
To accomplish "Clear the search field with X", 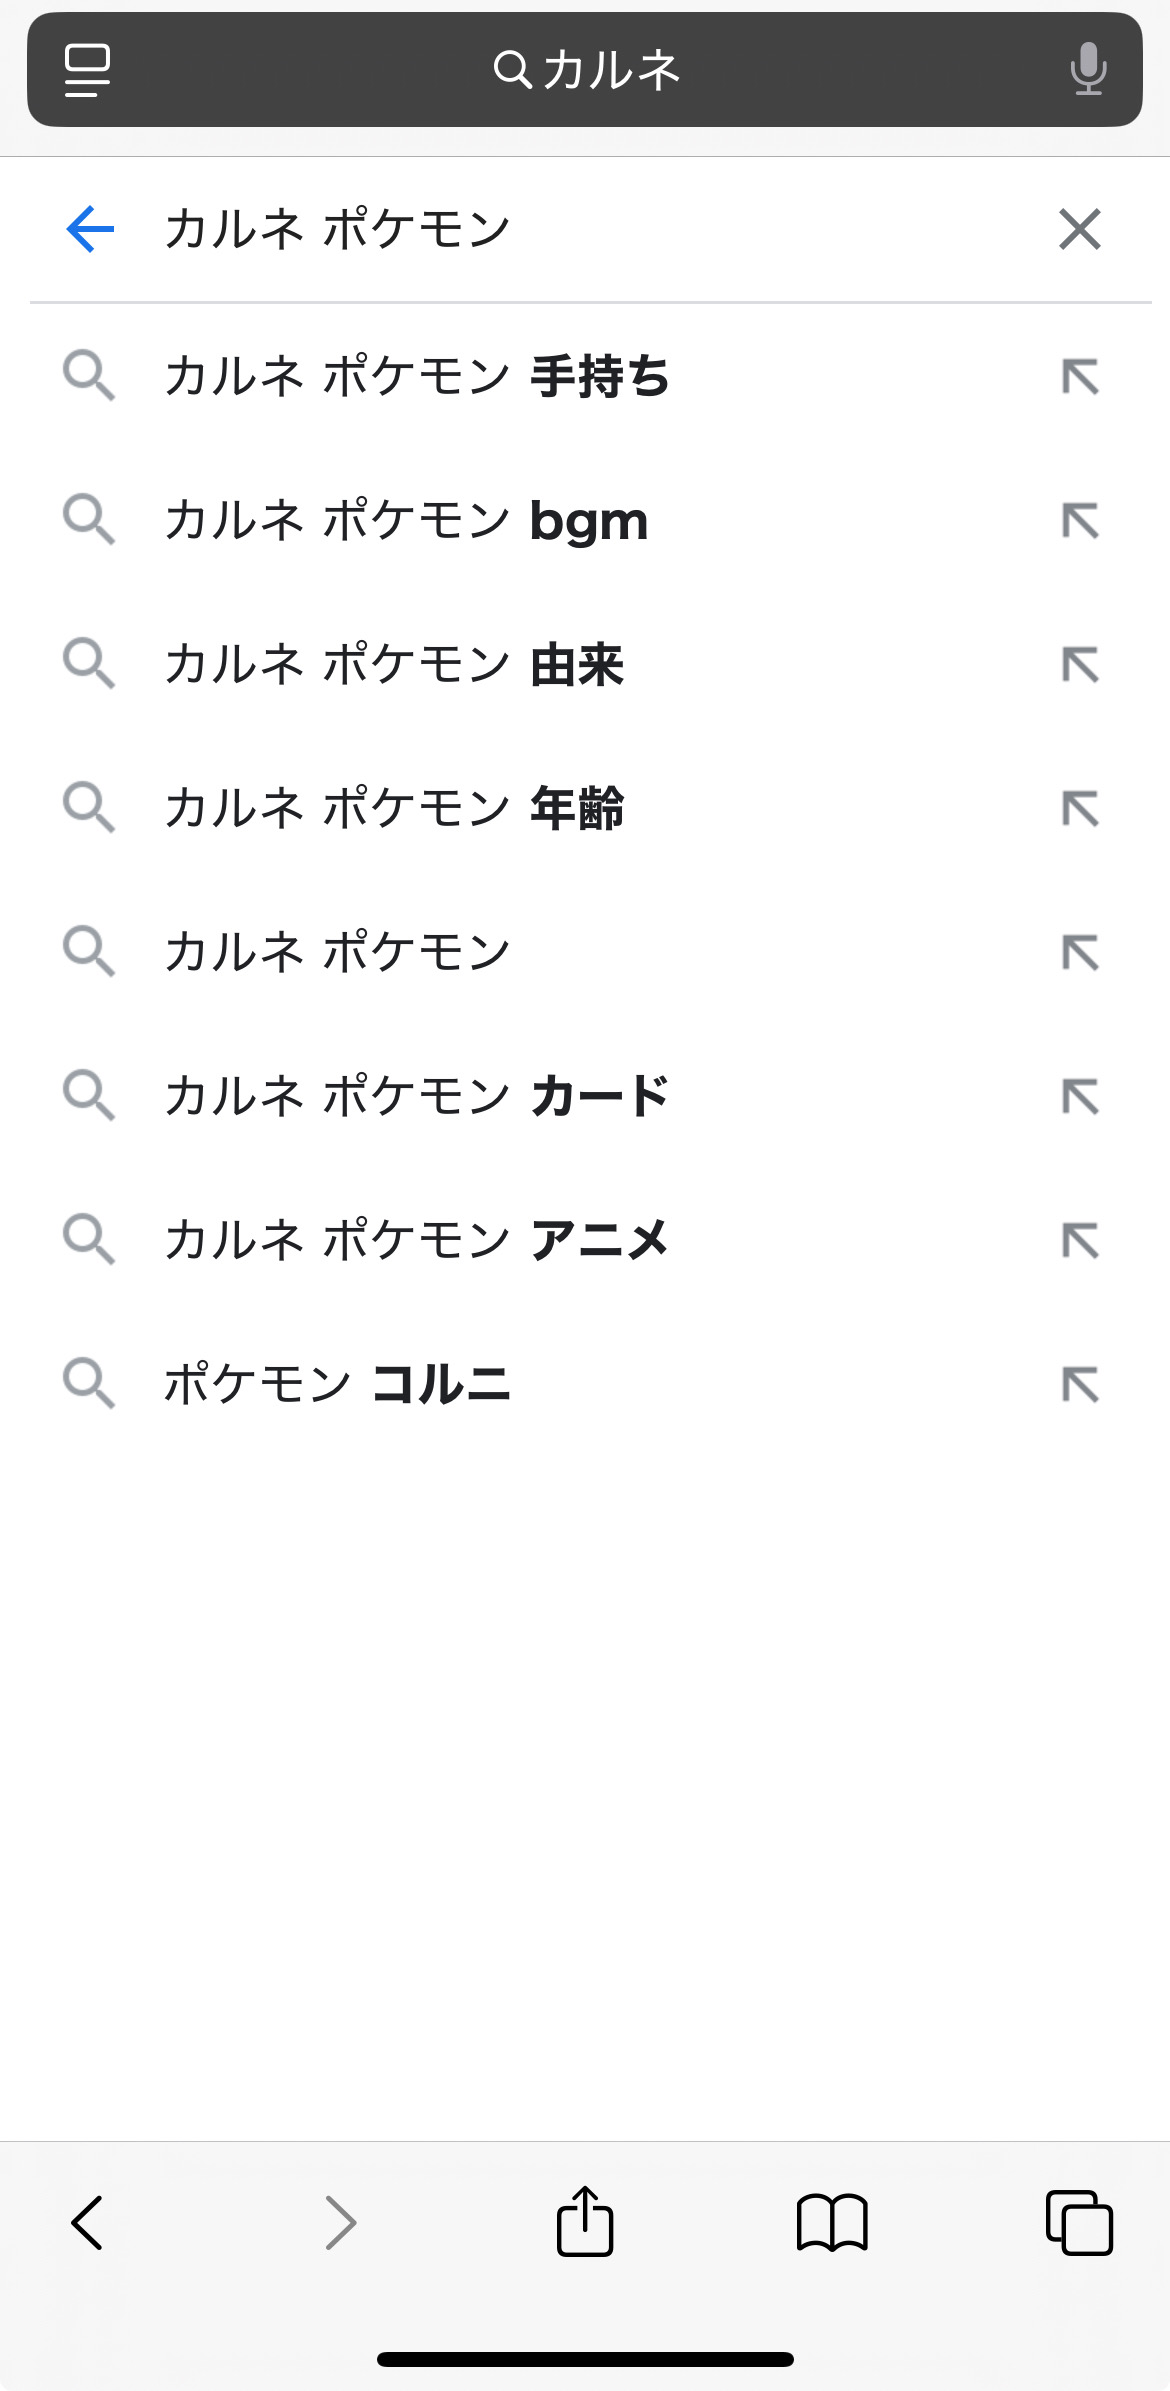I will pyautogui.click(x=1079, y=229).
